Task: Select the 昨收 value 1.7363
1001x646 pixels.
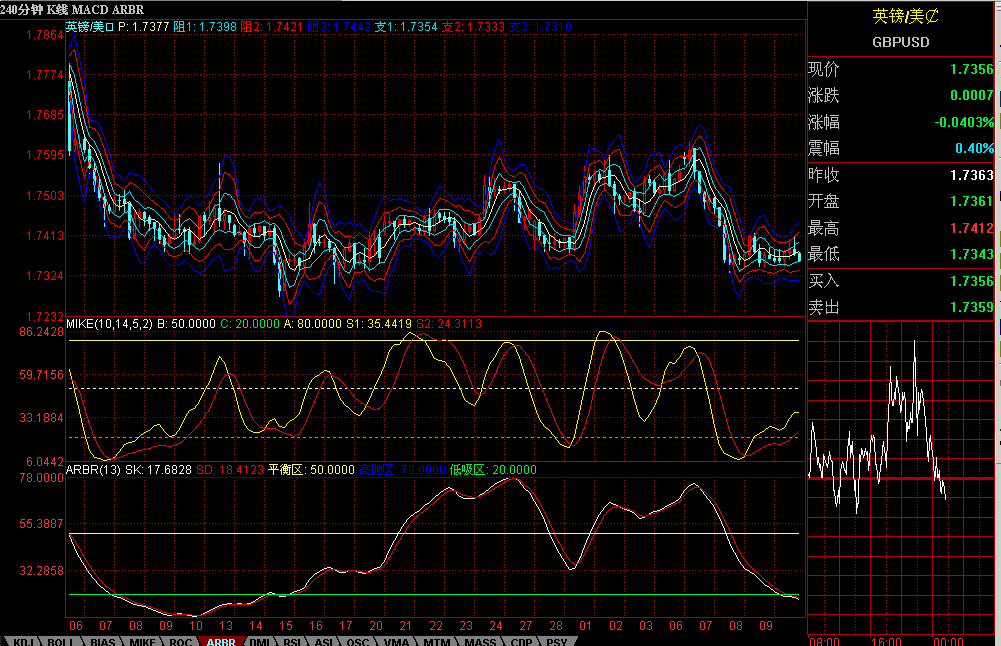Action: (971, 175)
